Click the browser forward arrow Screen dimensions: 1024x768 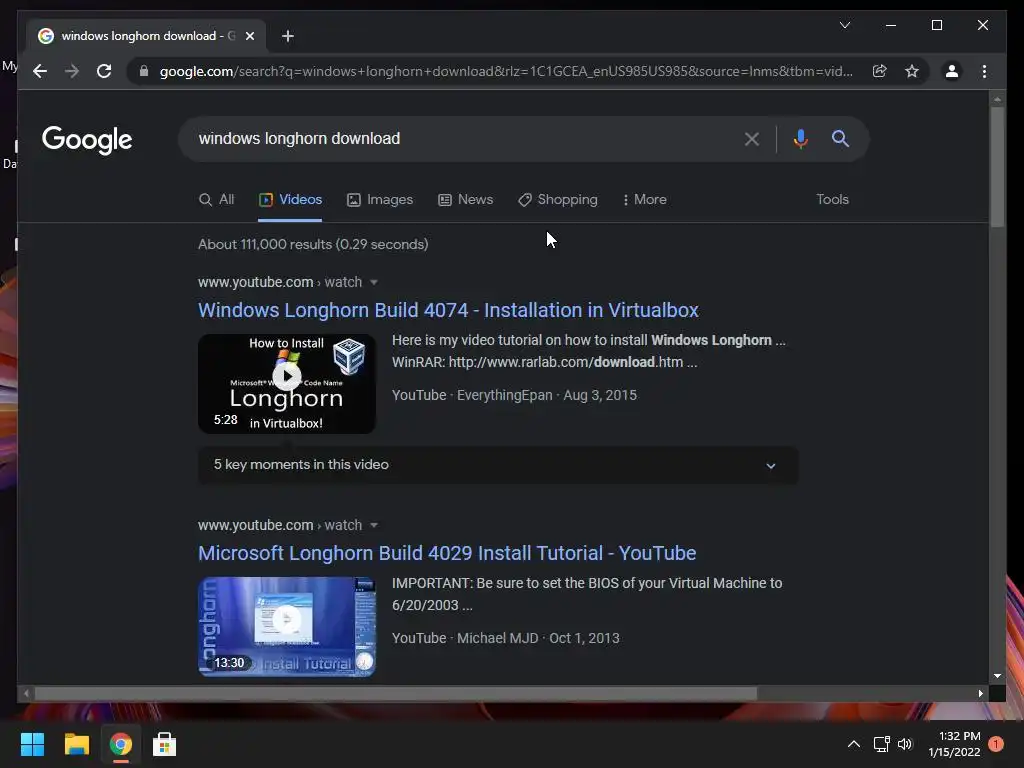pyautogui.click(x=72, y=71)
